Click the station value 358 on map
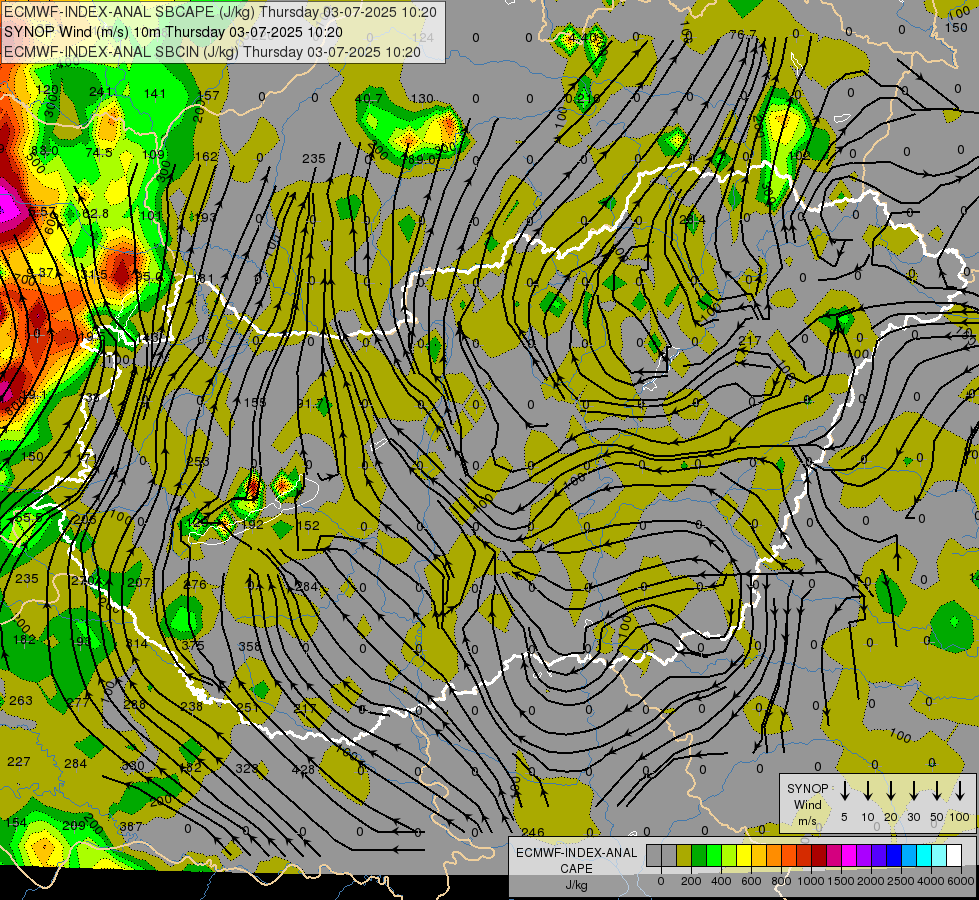 pos(249,646)
